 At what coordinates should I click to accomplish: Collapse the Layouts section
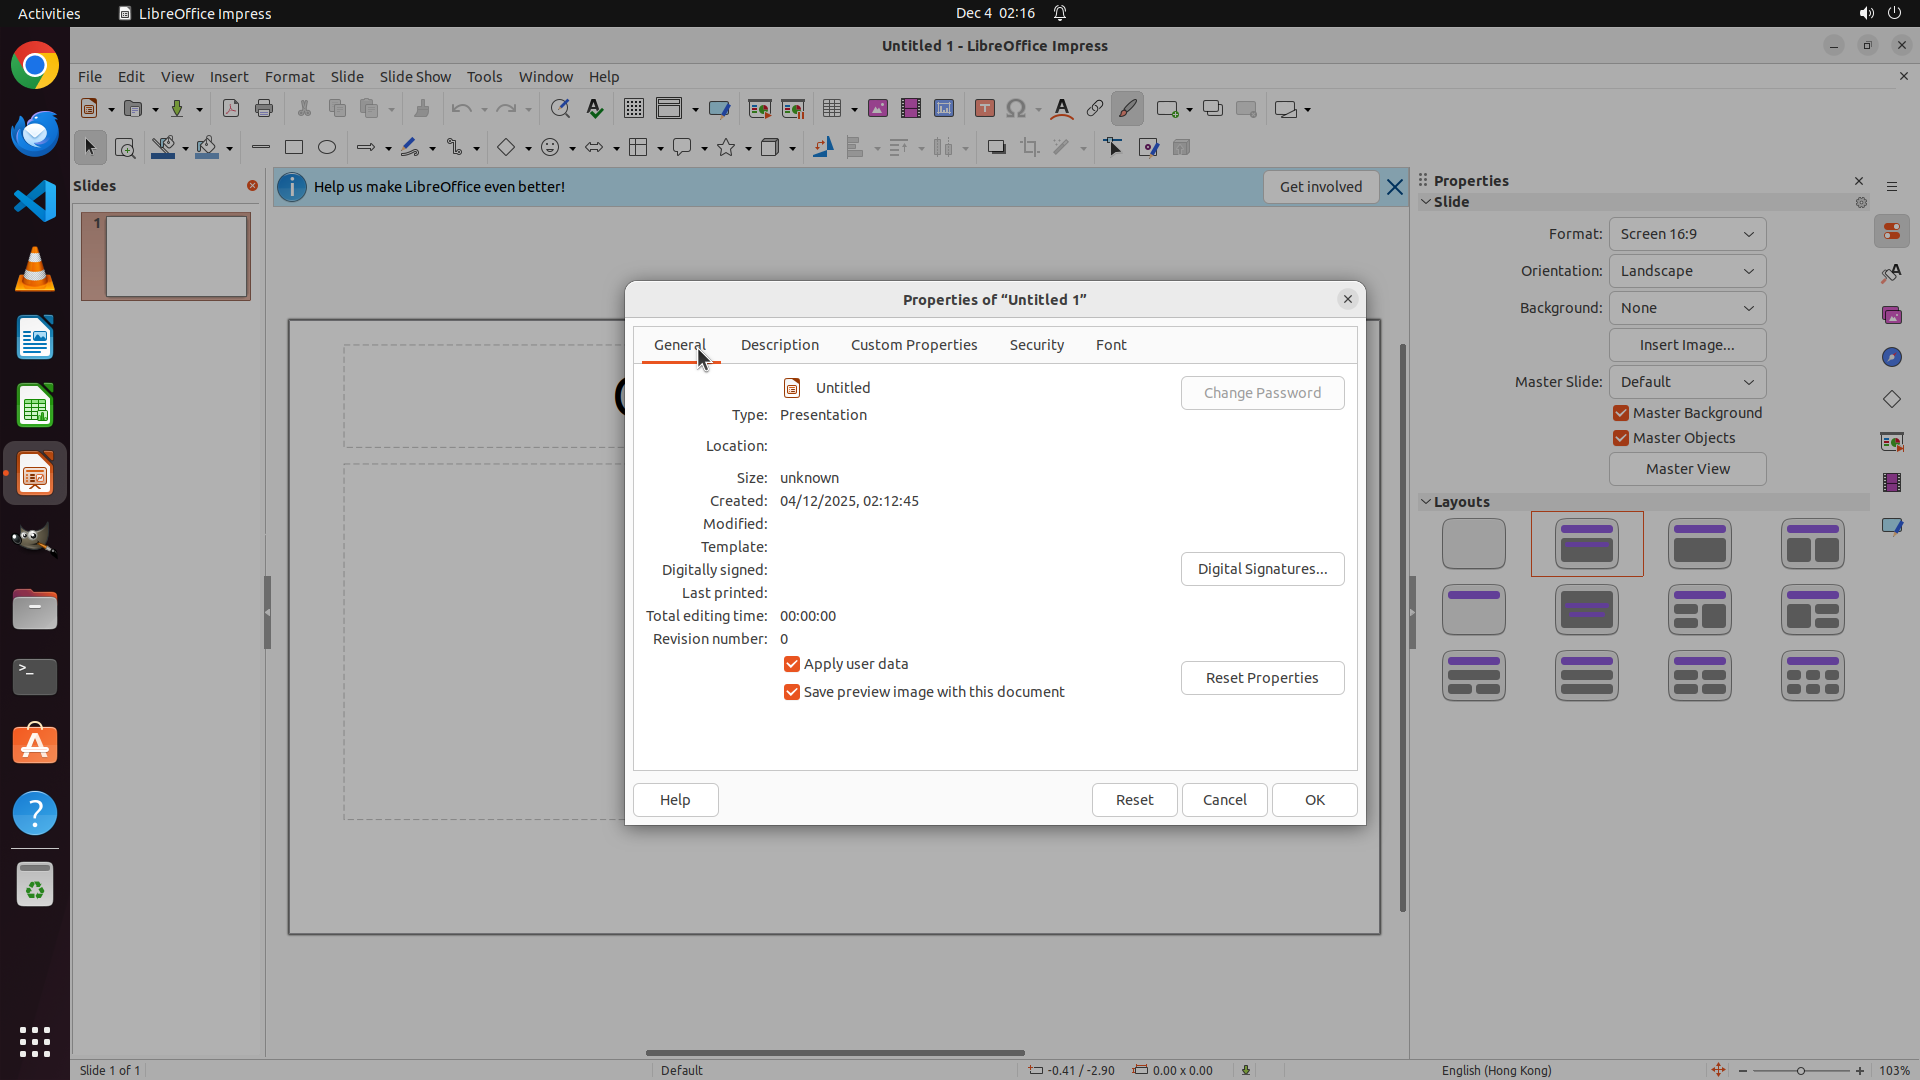[x=1426, y=502]
